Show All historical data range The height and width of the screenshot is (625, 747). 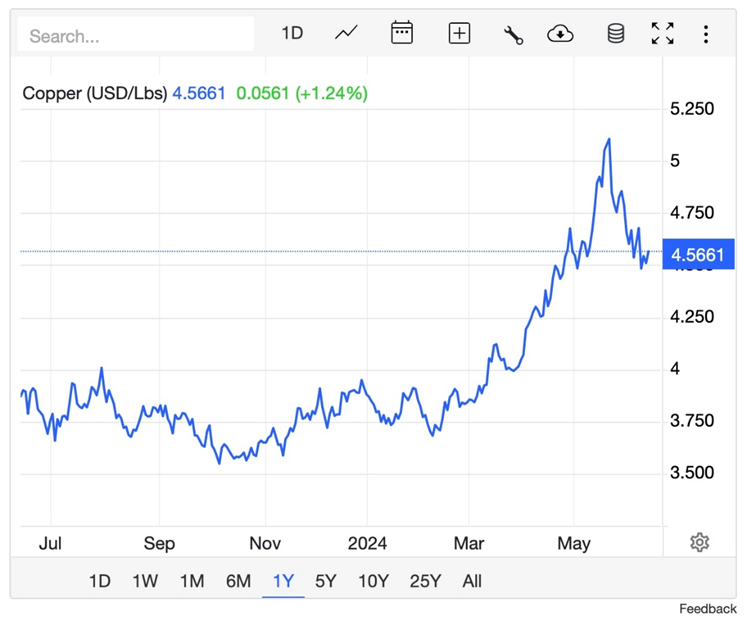coord(472,581)
